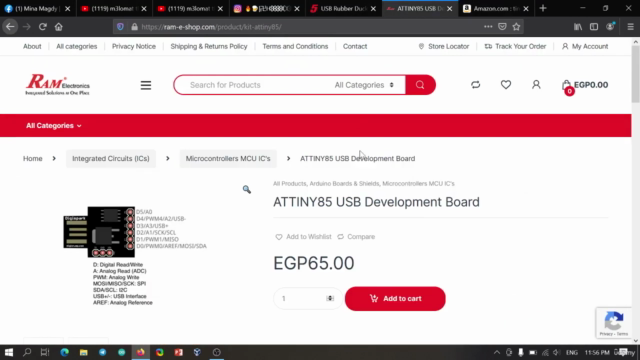Screen dimensions: 640x360
Task: Switch to the Mina Magdy Facebook tab
Action: point(37,9)
